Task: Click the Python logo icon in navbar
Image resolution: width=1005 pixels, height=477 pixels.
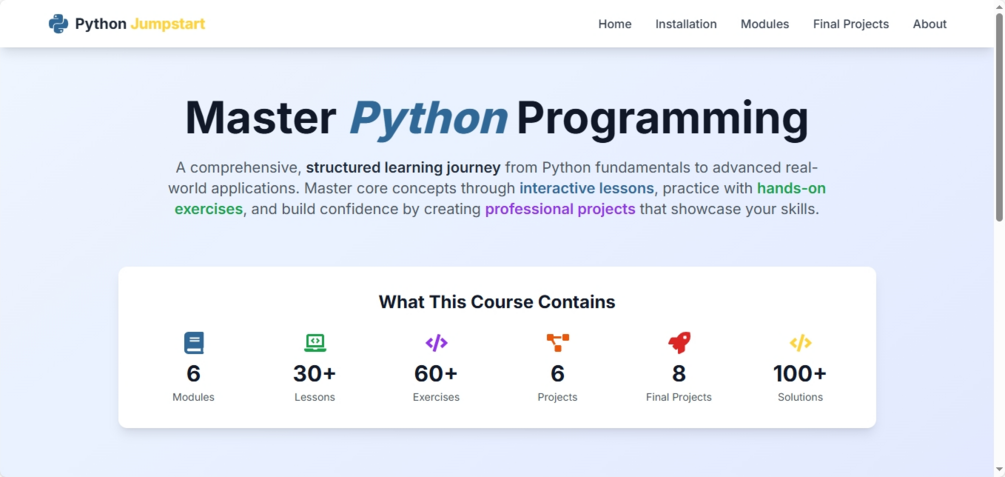Action: [x=58, y=24]
